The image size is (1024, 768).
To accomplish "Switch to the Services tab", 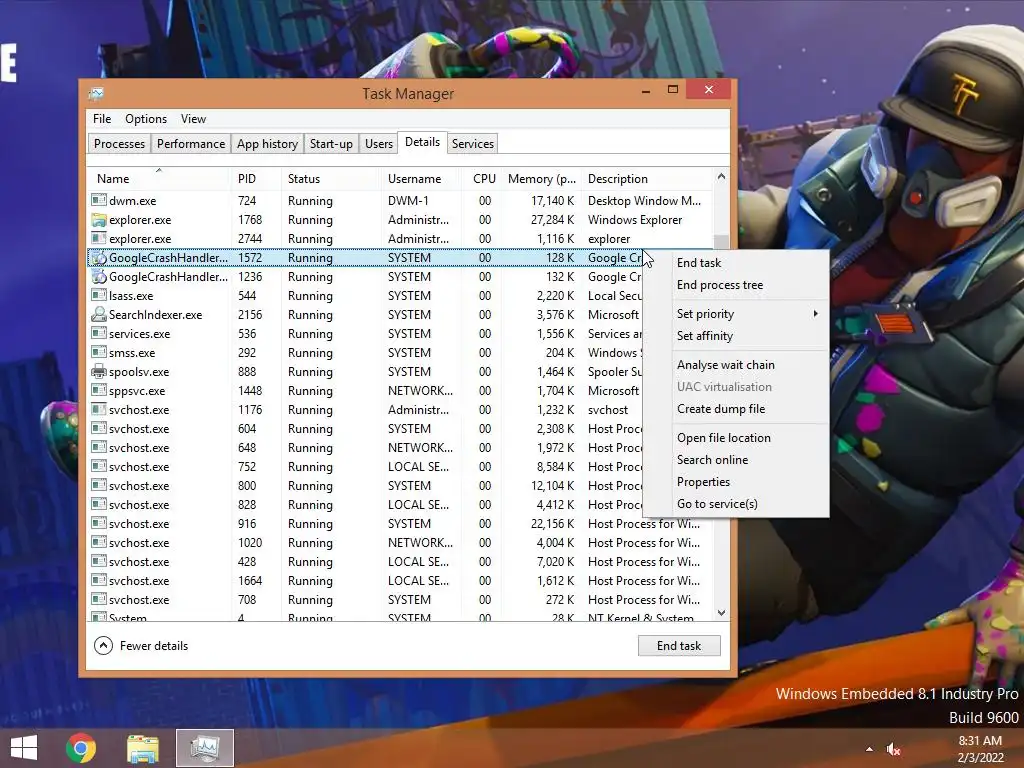I will [x=473, y=144].
